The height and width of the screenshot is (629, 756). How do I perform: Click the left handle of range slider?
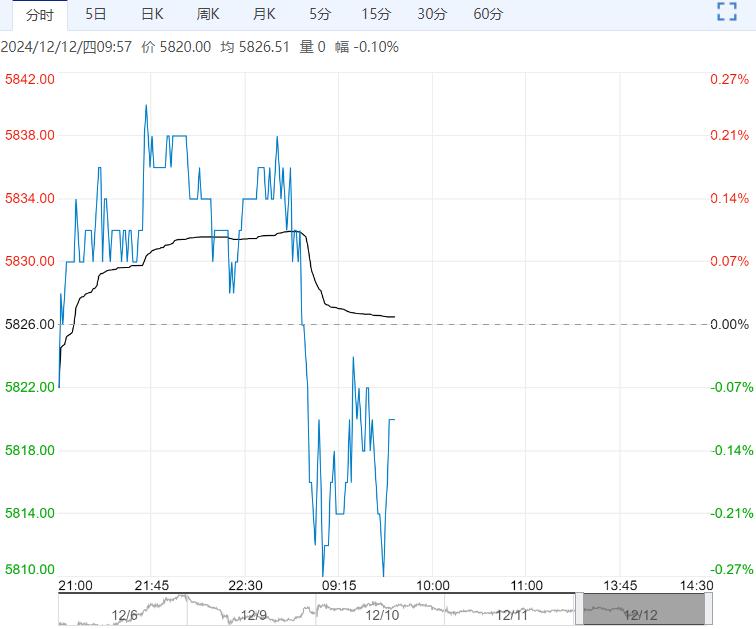[579, 608]
